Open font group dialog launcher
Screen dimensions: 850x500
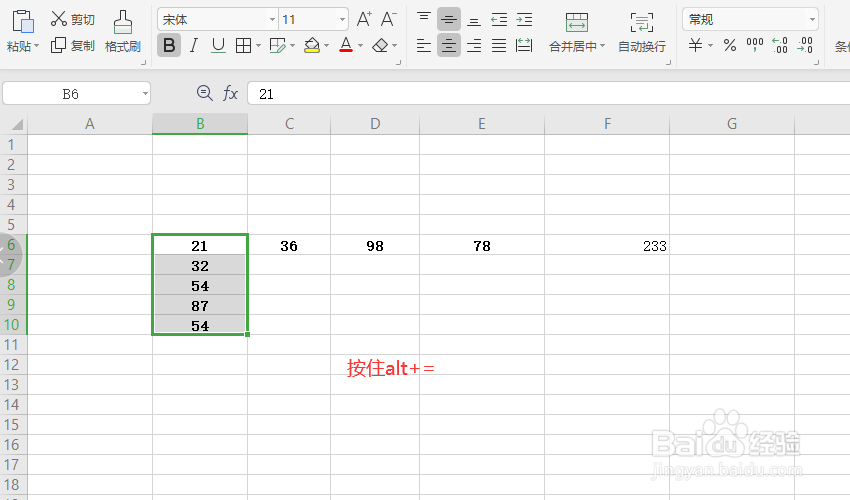click(x=398, y=62)
